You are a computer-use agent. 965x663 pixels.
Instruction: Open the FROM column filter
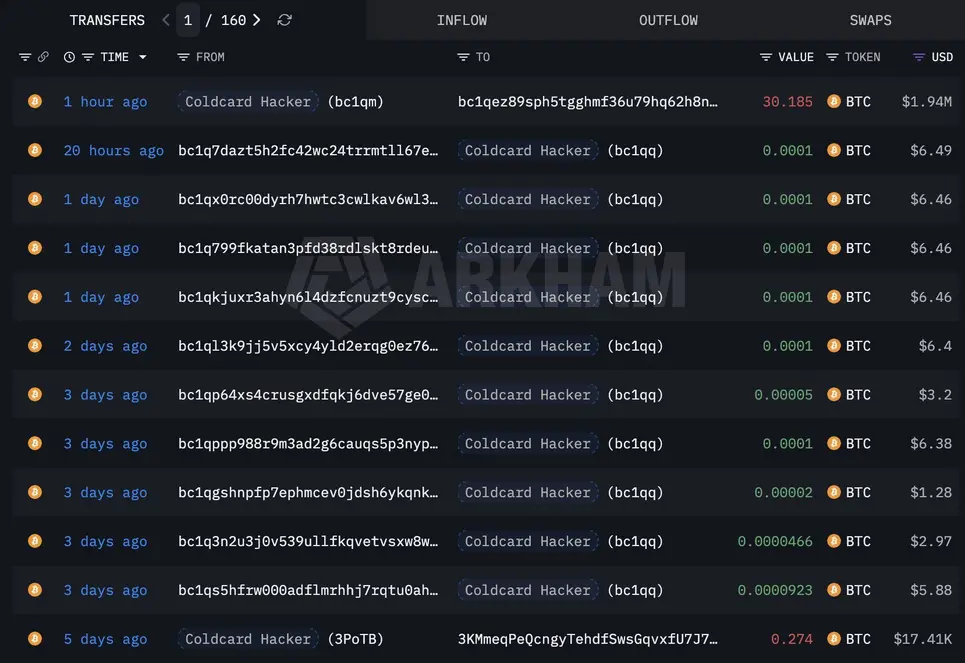tap(183, 57)
